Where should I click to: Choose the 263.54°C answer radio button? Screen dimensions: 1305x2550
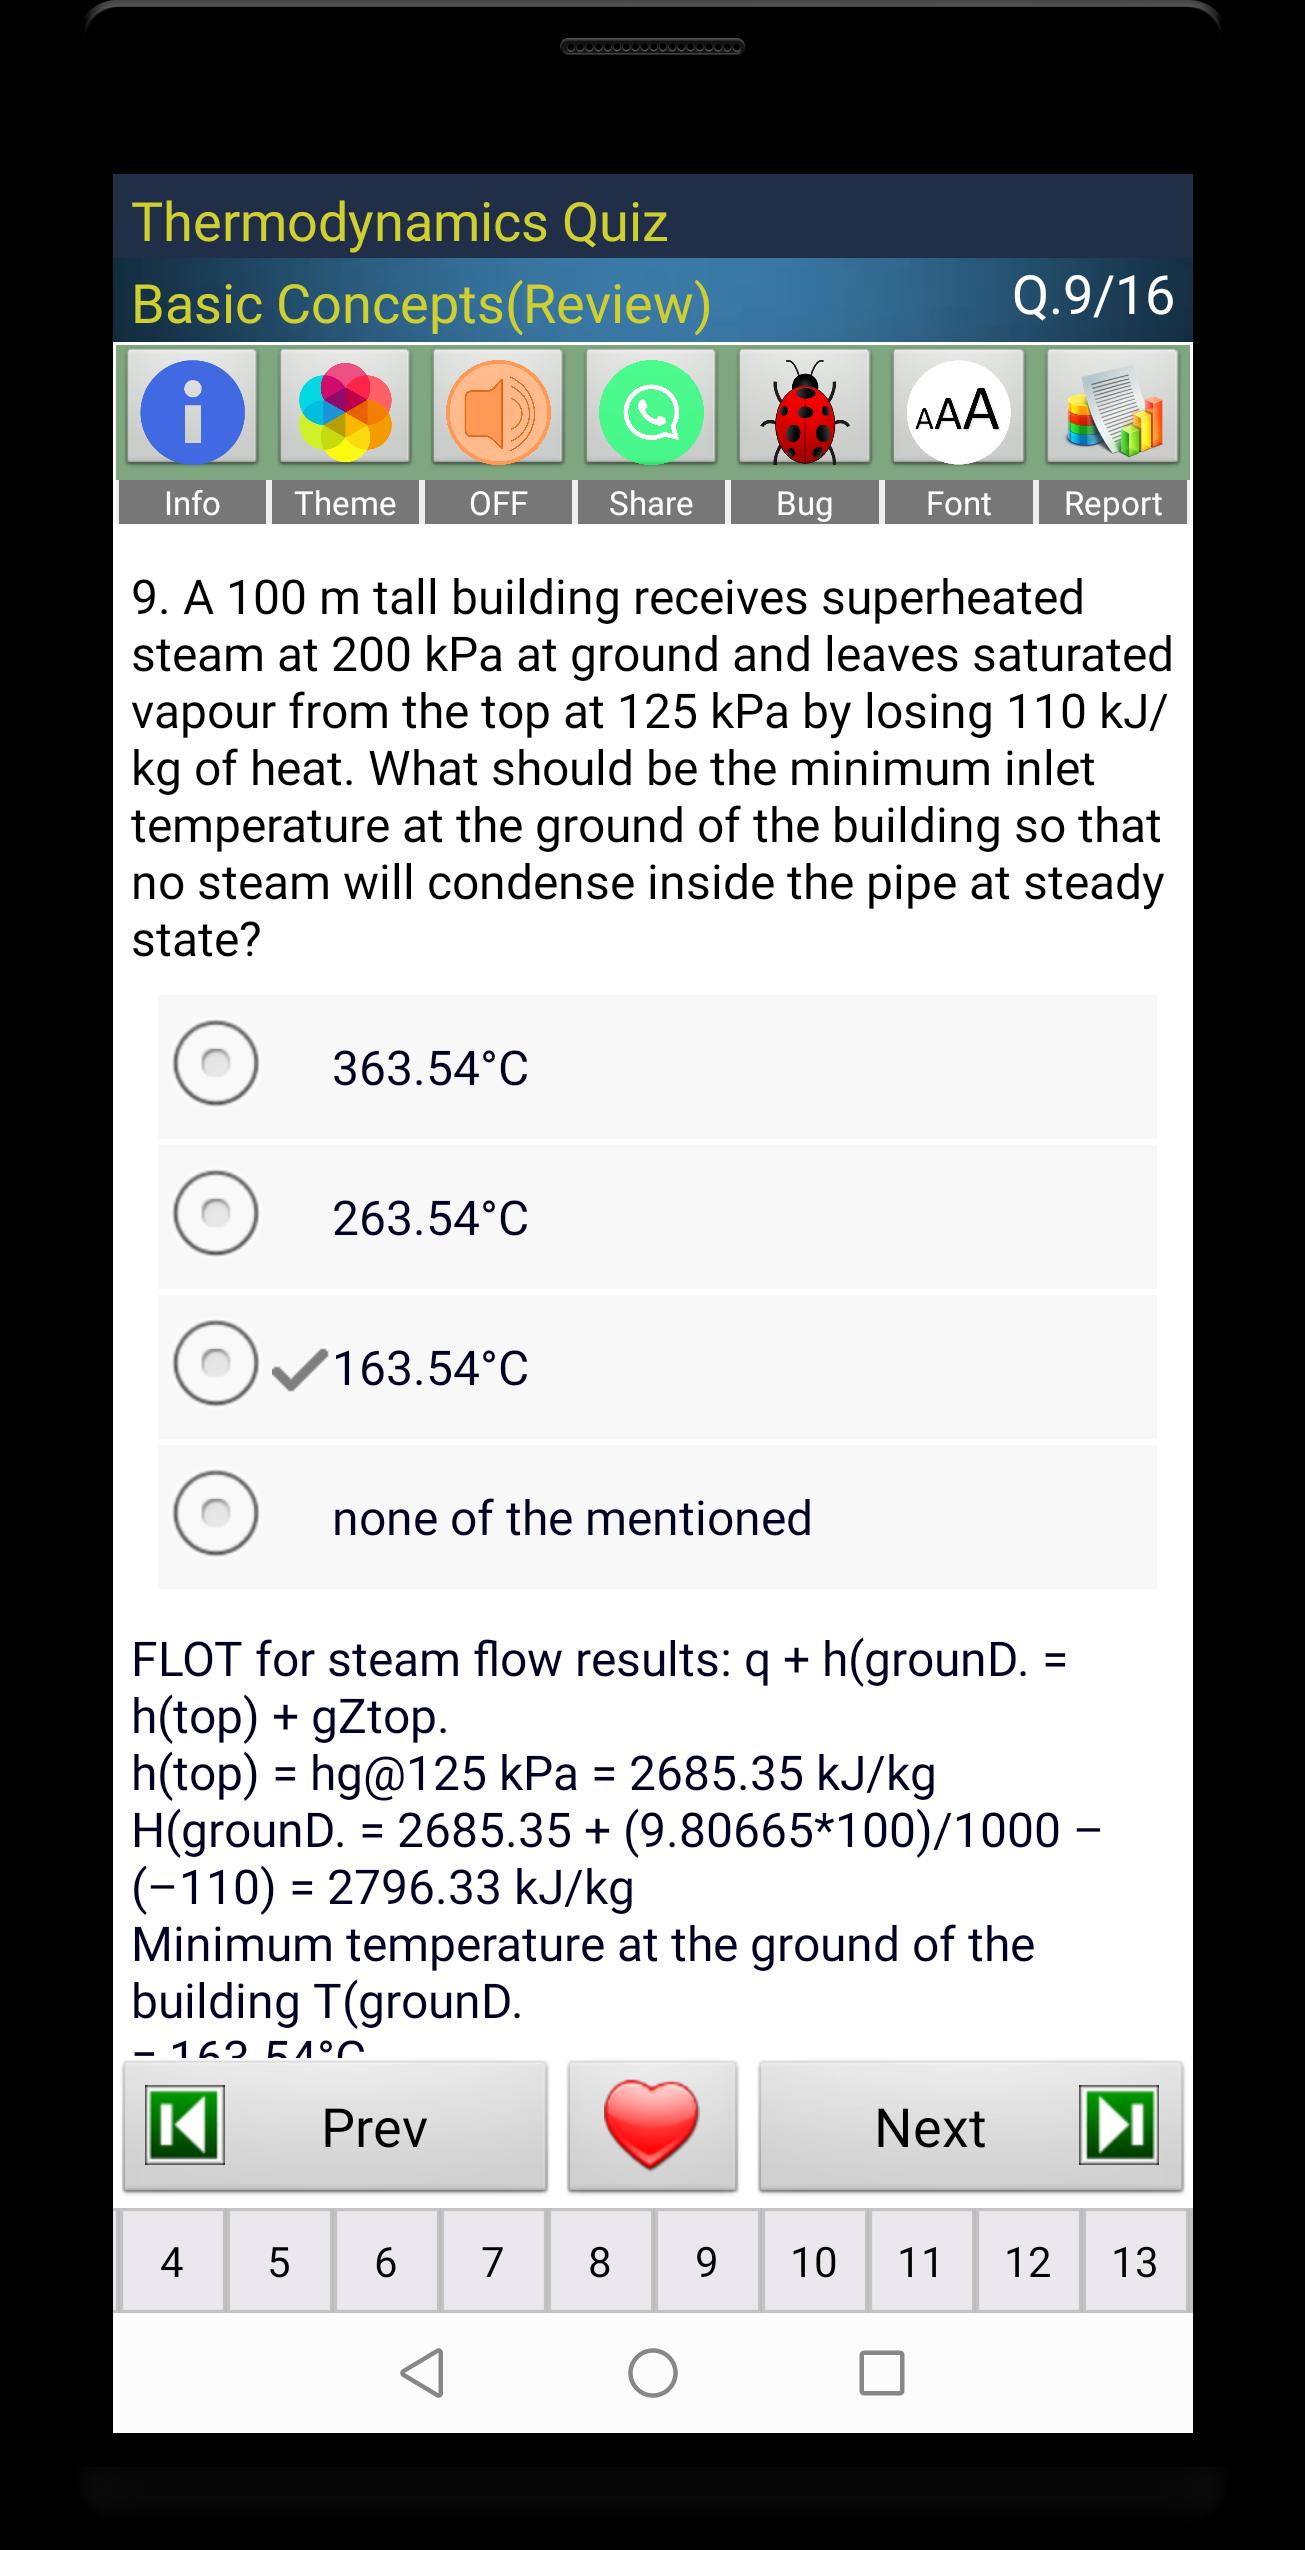(216, 1213)
